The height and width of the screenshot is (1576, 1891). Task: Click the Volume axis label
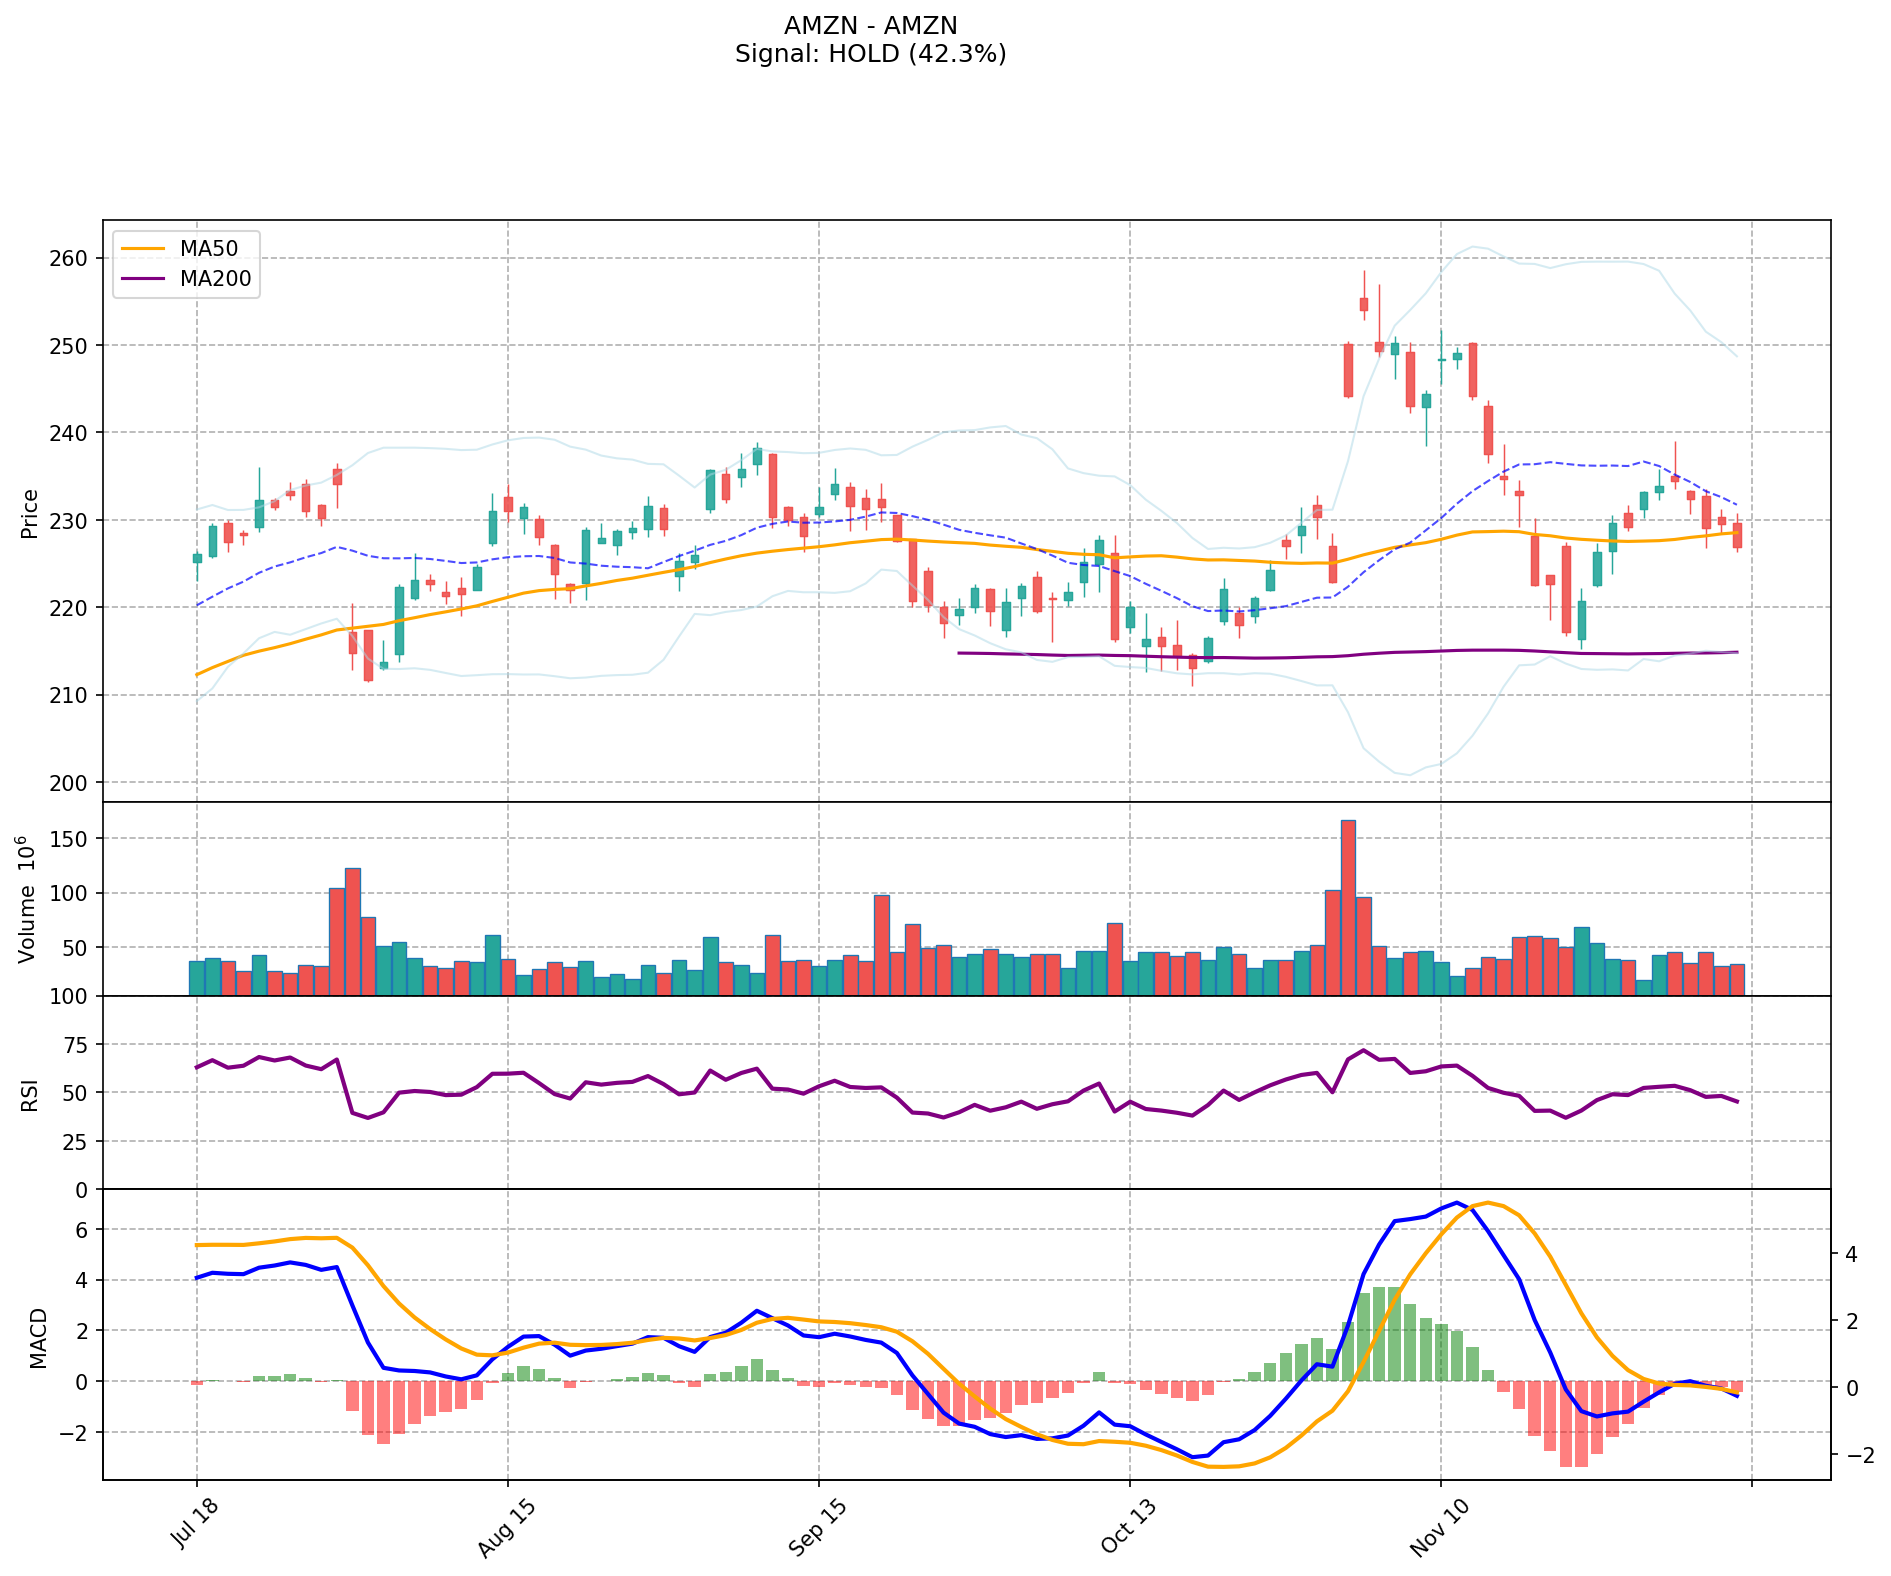(x=27, y=899)
